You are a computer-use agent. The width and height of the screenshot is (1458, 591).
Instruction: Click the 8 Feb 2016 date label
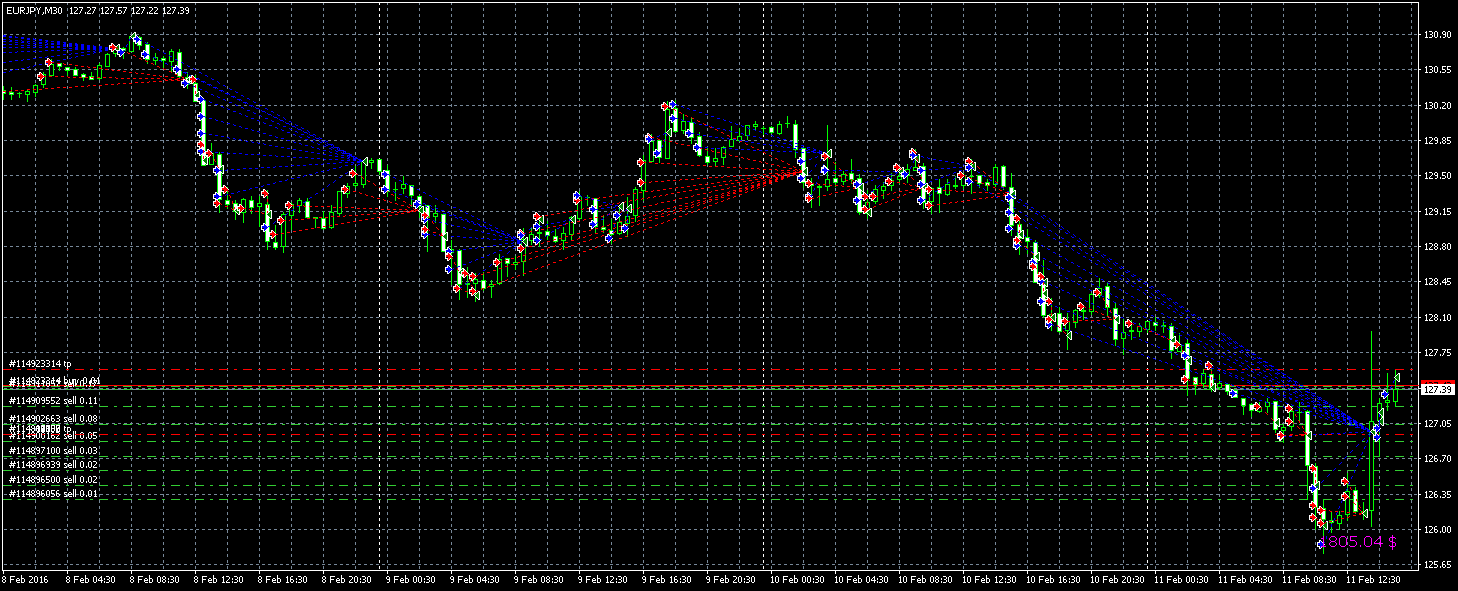click(x=25, y=579)
